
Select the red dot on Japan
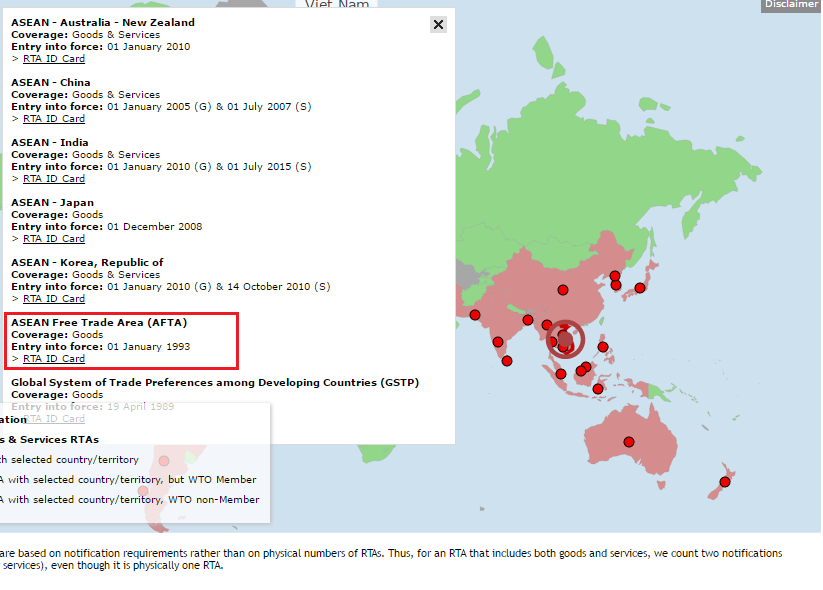click(639, 288)
